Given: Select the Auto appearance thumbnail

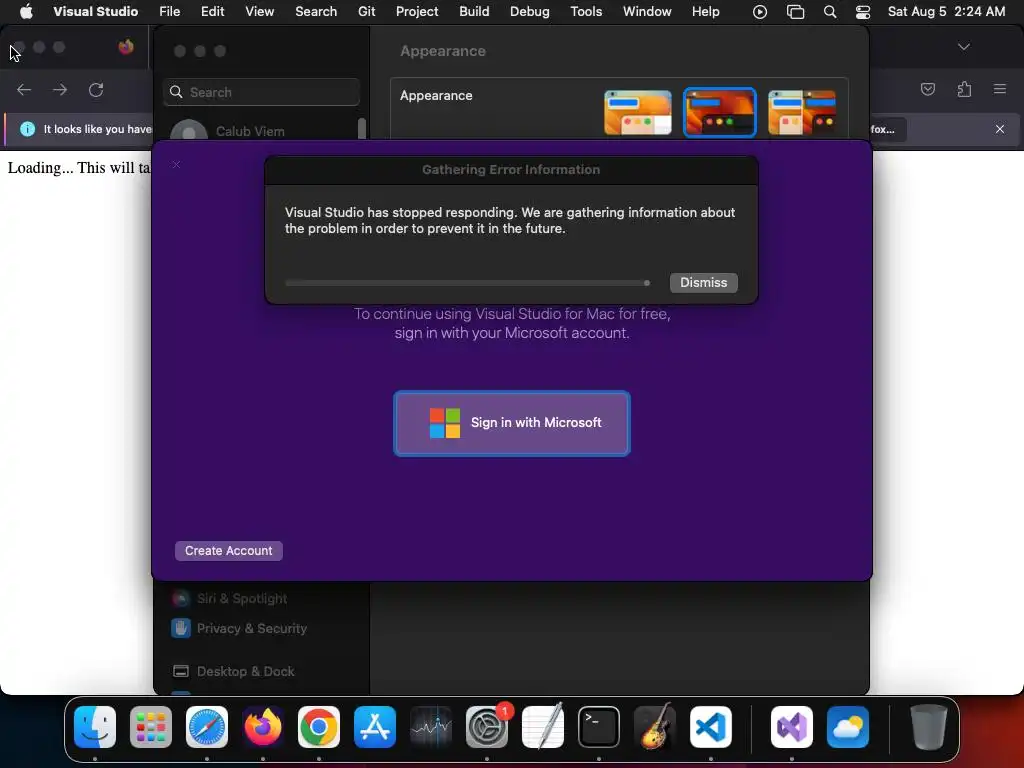Looking at the screenshot, I should pos(802,112).
